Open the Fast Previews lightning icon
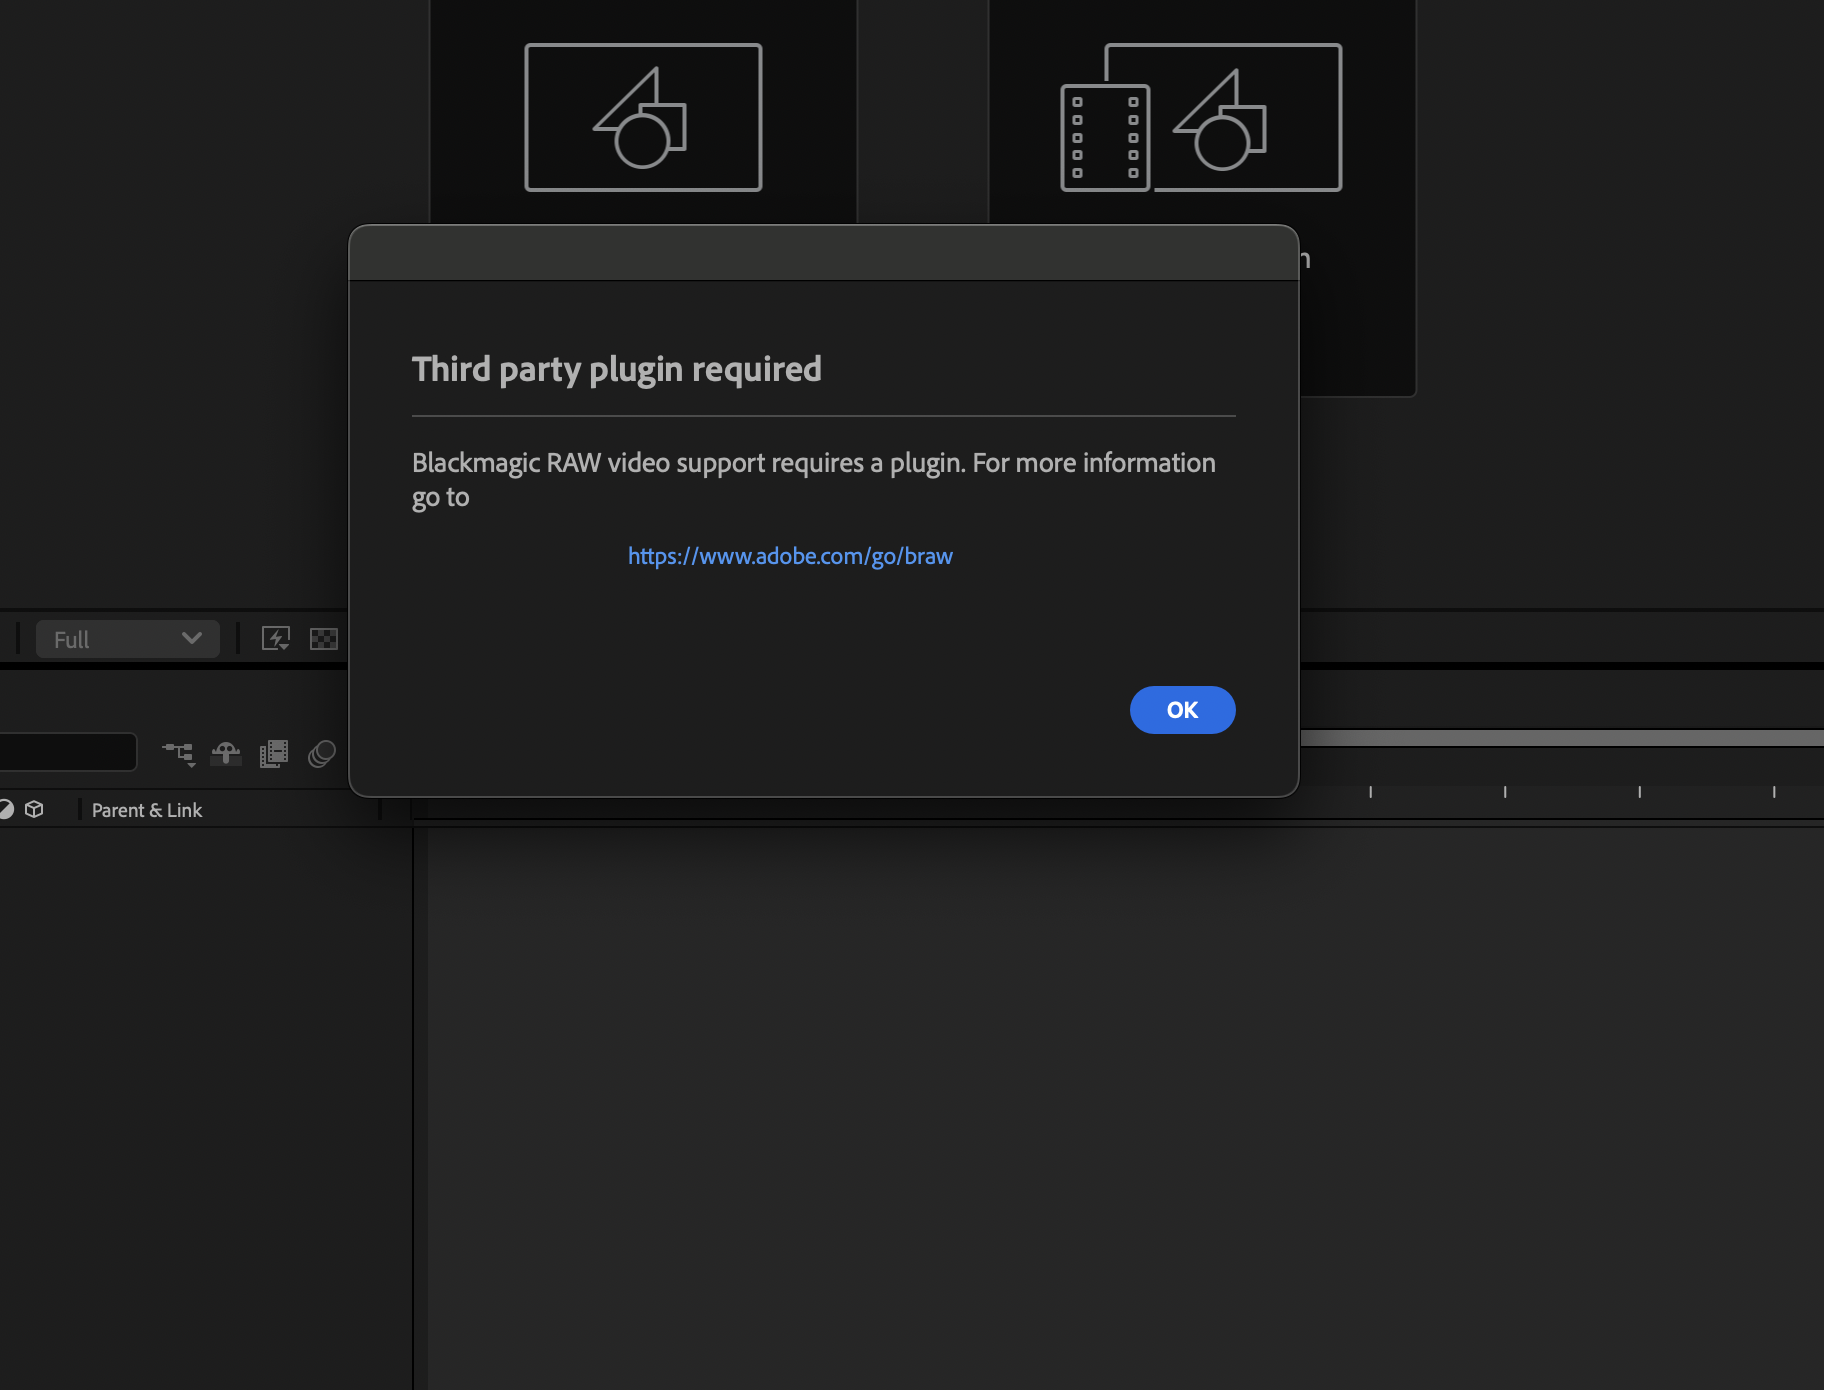 [x=276, y=638]
